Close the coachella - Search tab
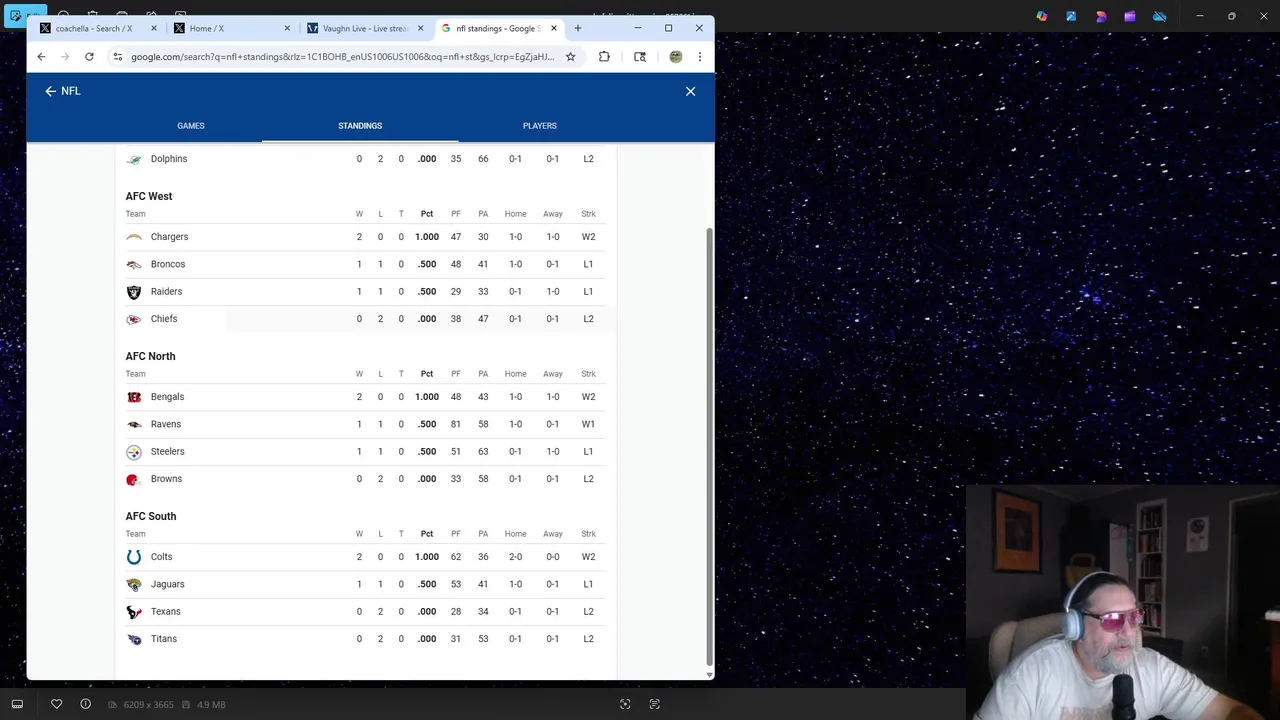 pos(153,28)
